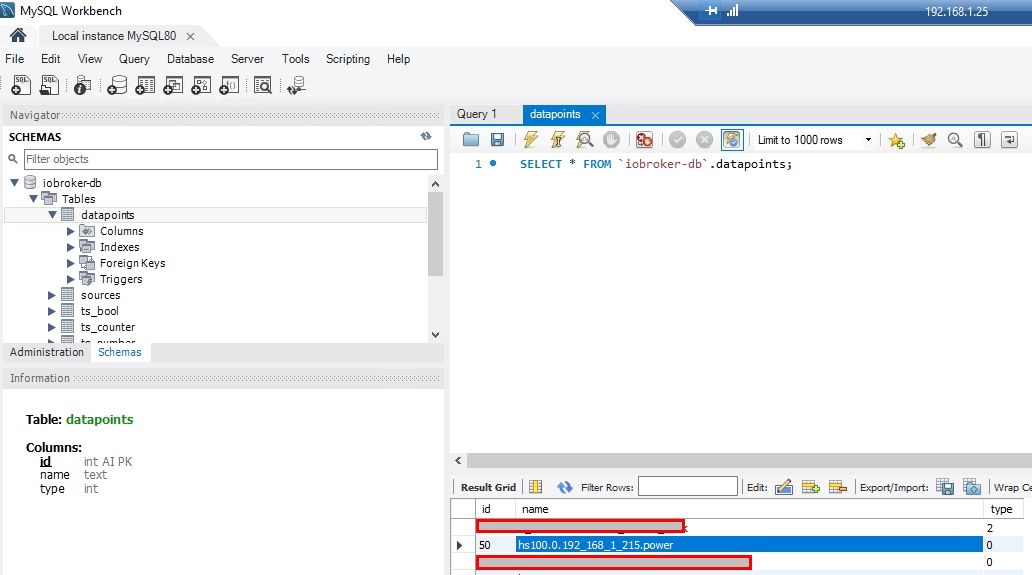The width and height of the screenshot is (1032, 575).
Task: Collapse the datapoints table node
Action: 52,215
